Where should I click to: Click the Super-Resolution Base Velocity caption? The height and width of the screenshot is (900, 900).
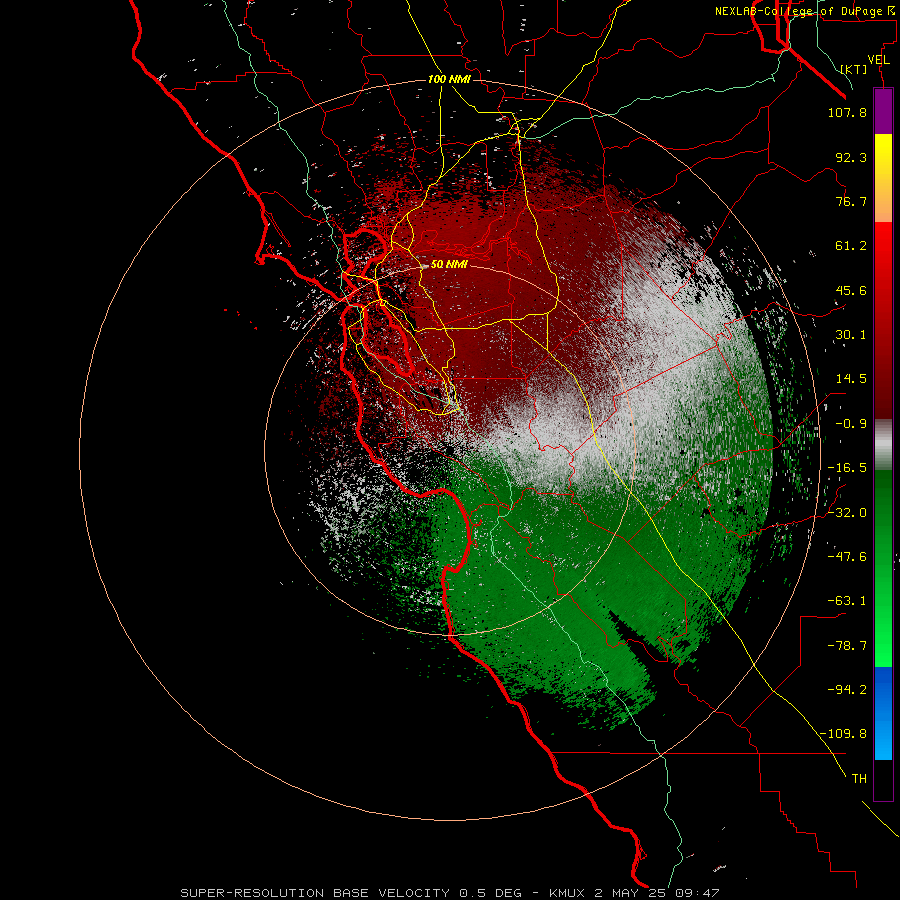click(449, 893)
